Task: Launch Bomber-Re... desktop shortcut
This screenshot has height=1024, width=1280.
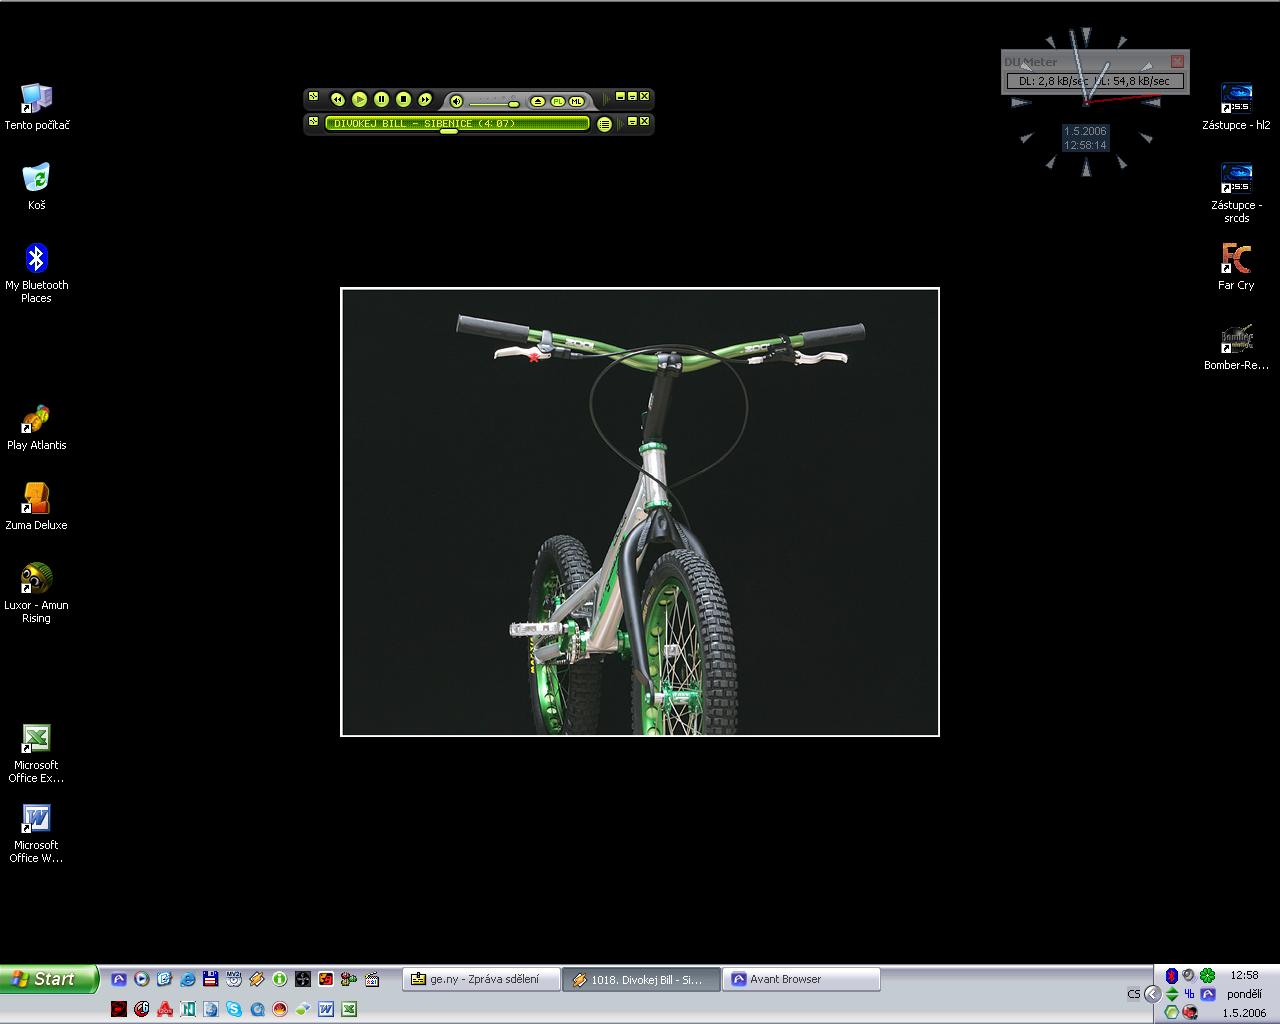Action: coord(1237,346)
